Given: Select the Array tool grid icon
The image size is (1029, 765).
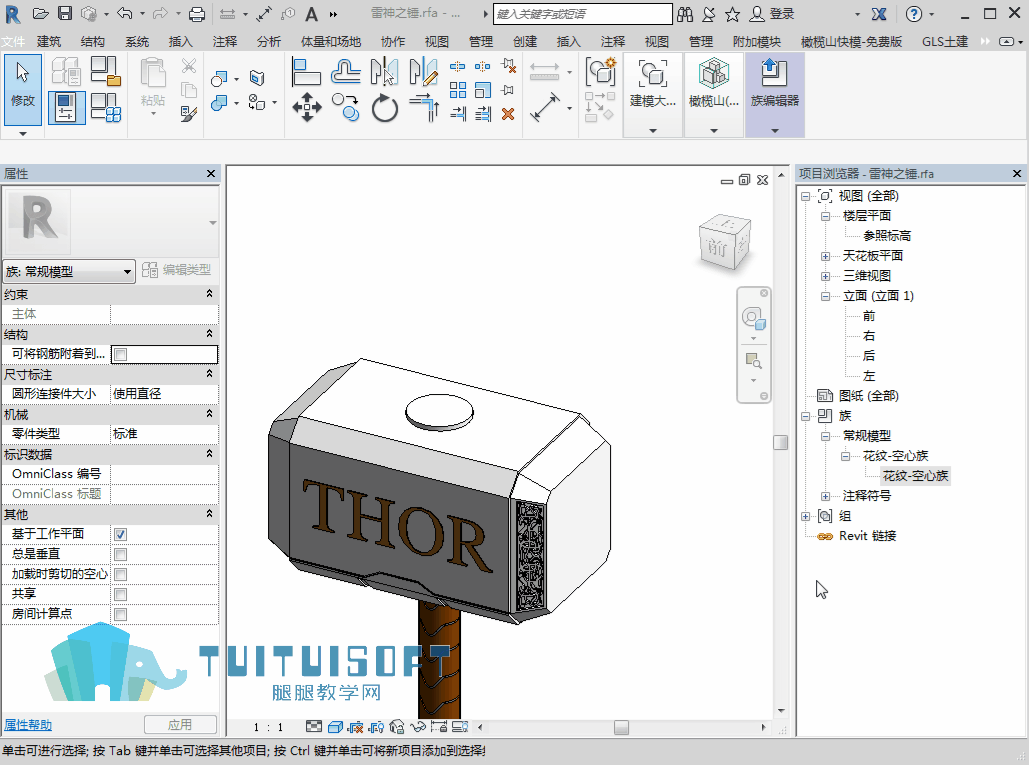Looking at the screenshot, I should click(x=458, y=90).
